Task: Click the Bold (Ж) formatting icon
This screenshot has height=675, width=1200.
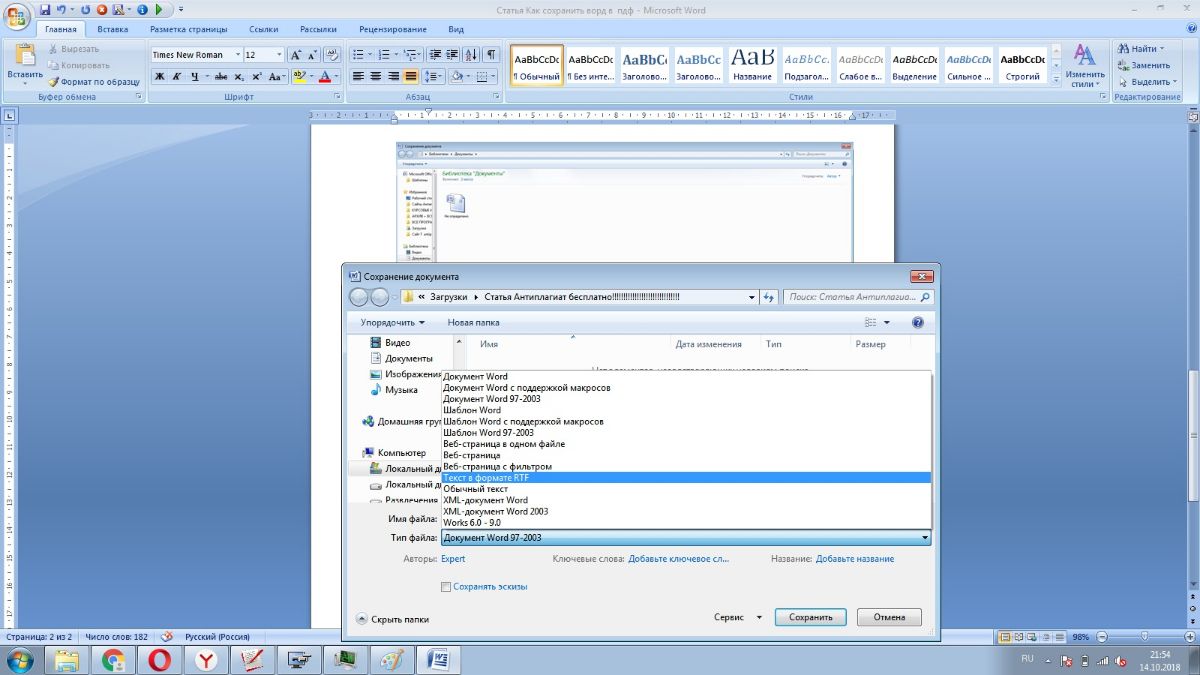Action: pyautogui.click(x=159, y=77)
